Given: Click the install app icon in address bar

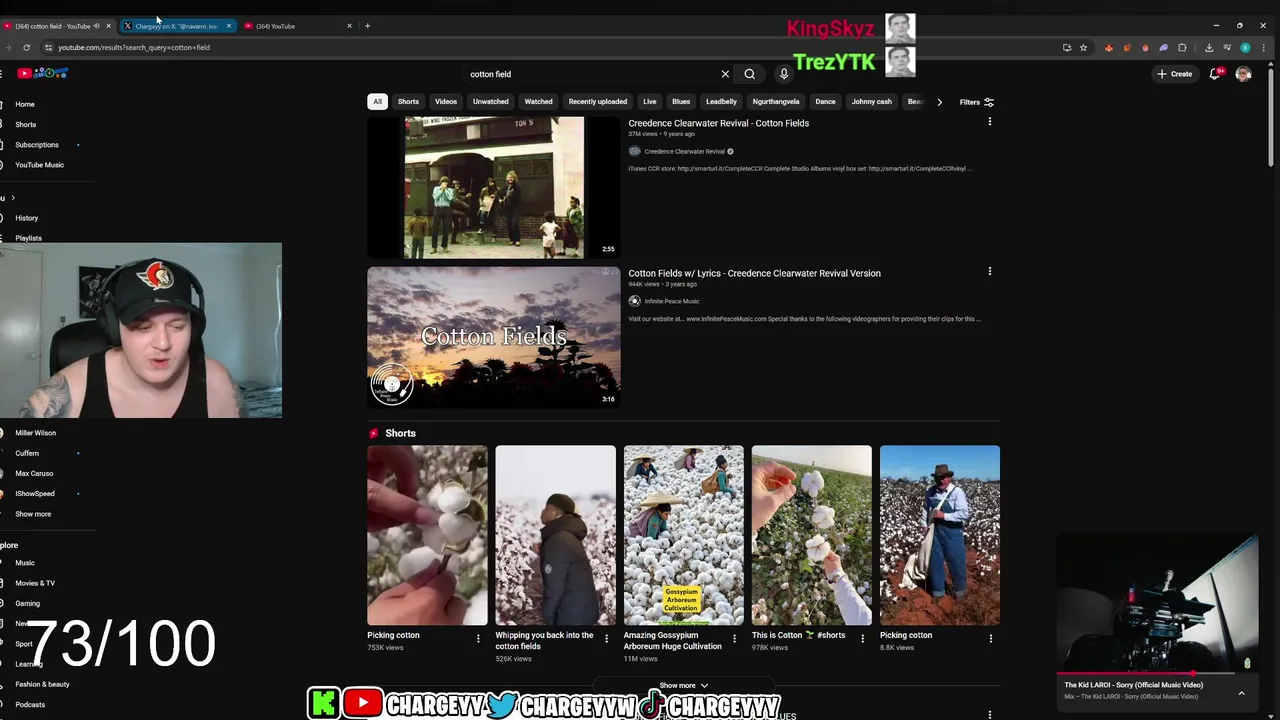Looking at the screenshot, I should click(1066, 47).
